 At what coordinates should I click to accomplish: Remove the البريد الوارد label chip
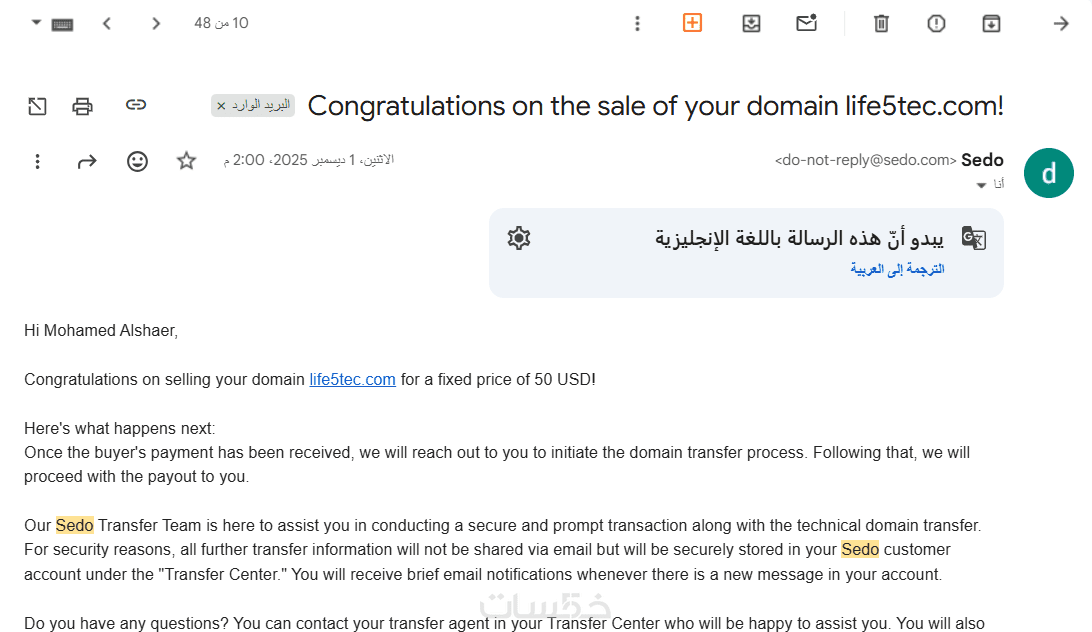(x=222, y=106)
